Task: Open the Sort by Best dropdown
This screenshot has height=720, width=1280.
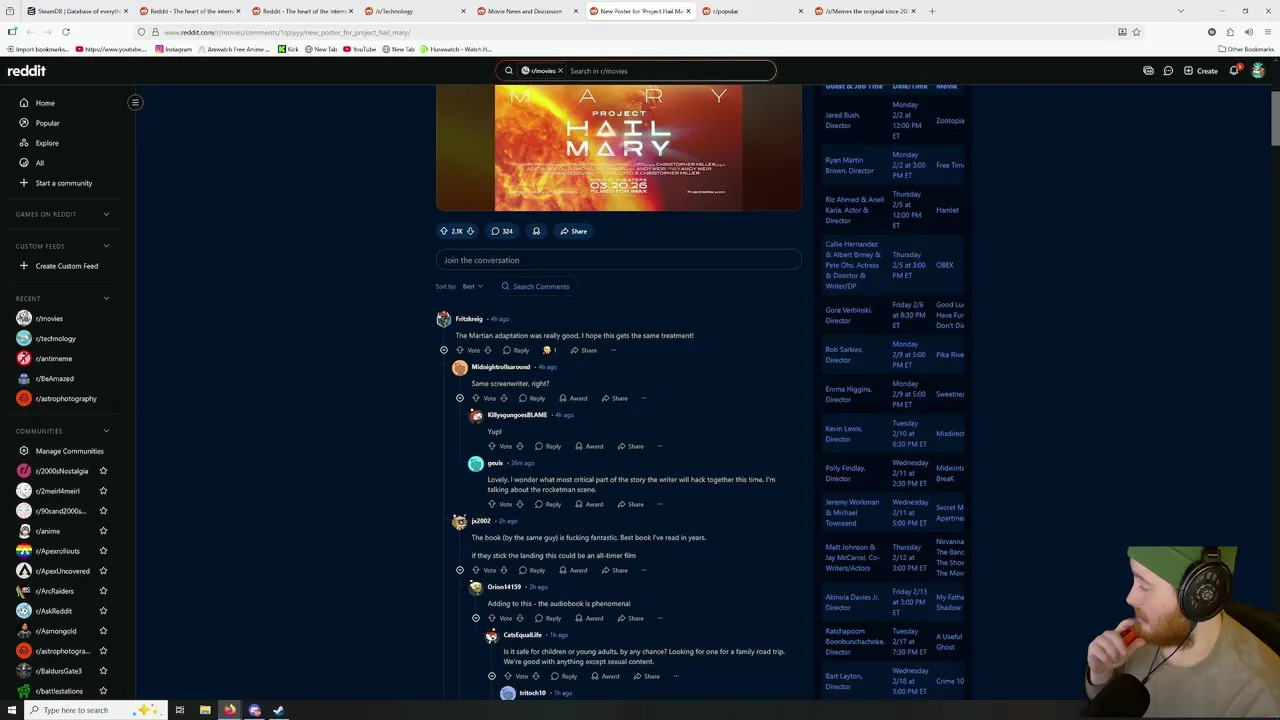Action: click(x=472, y=286)
